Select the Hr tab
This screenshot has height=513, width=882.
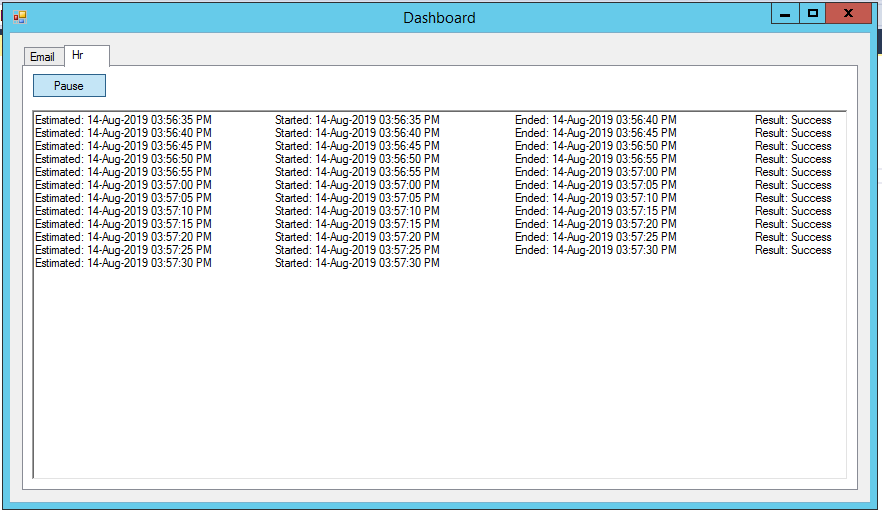coord(87,55)
